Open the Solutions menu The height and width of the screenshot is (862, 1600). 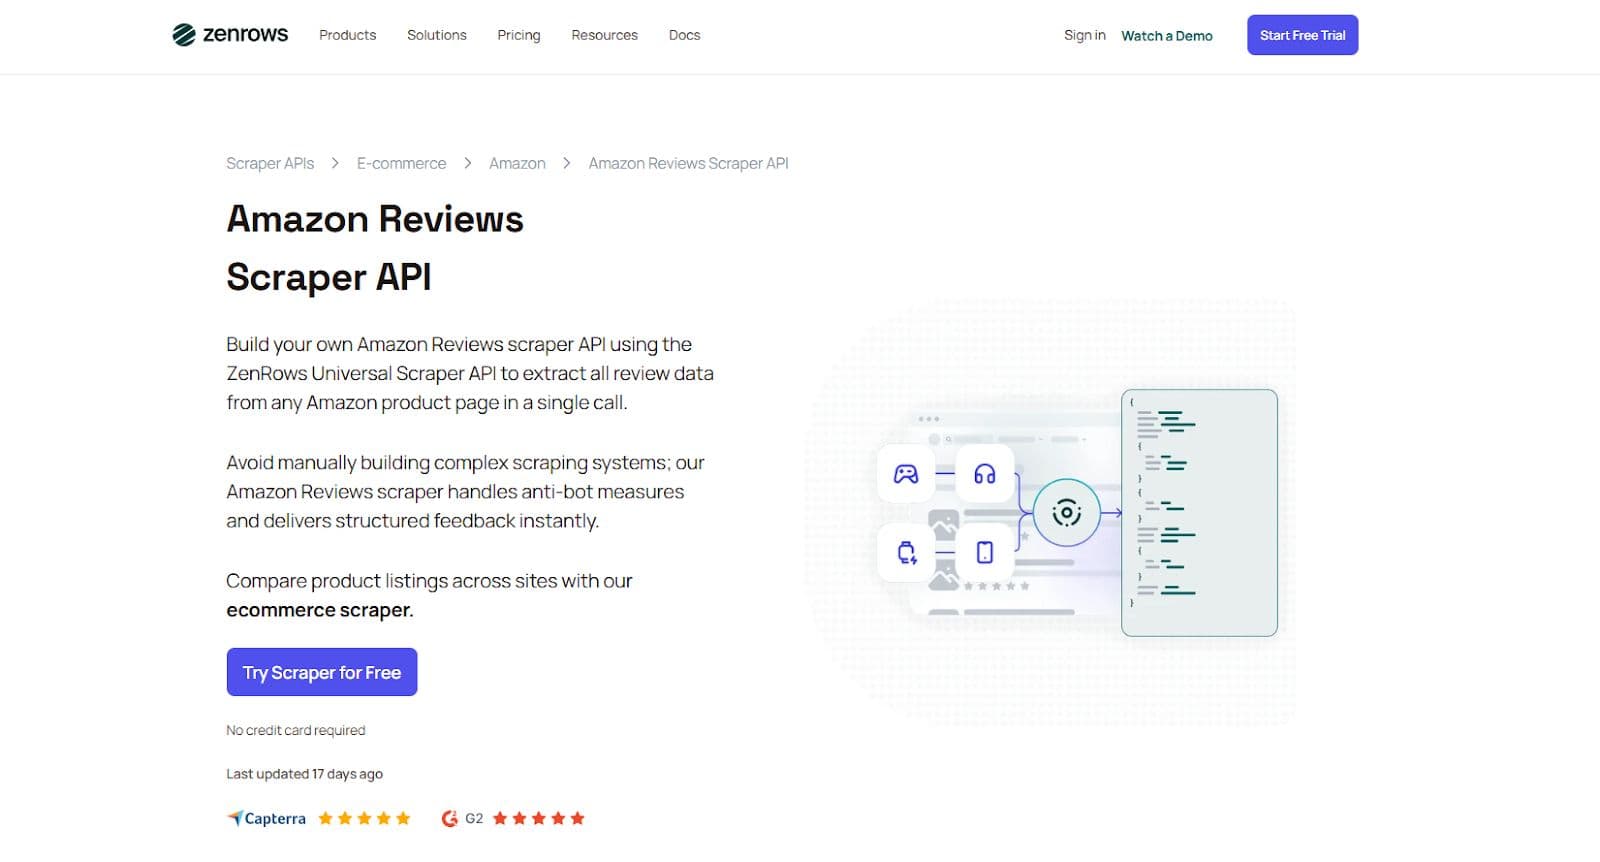[437, 35]
